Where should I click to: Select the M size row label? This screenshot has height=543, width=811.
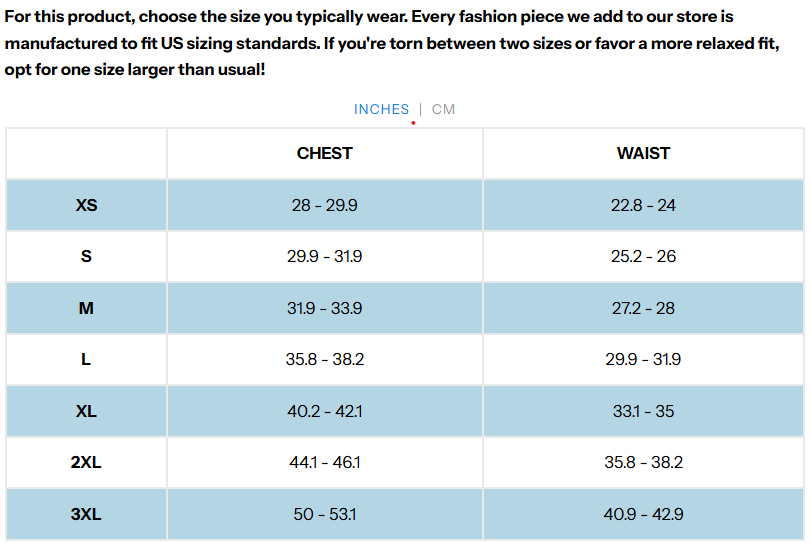[x=86, y=308]
